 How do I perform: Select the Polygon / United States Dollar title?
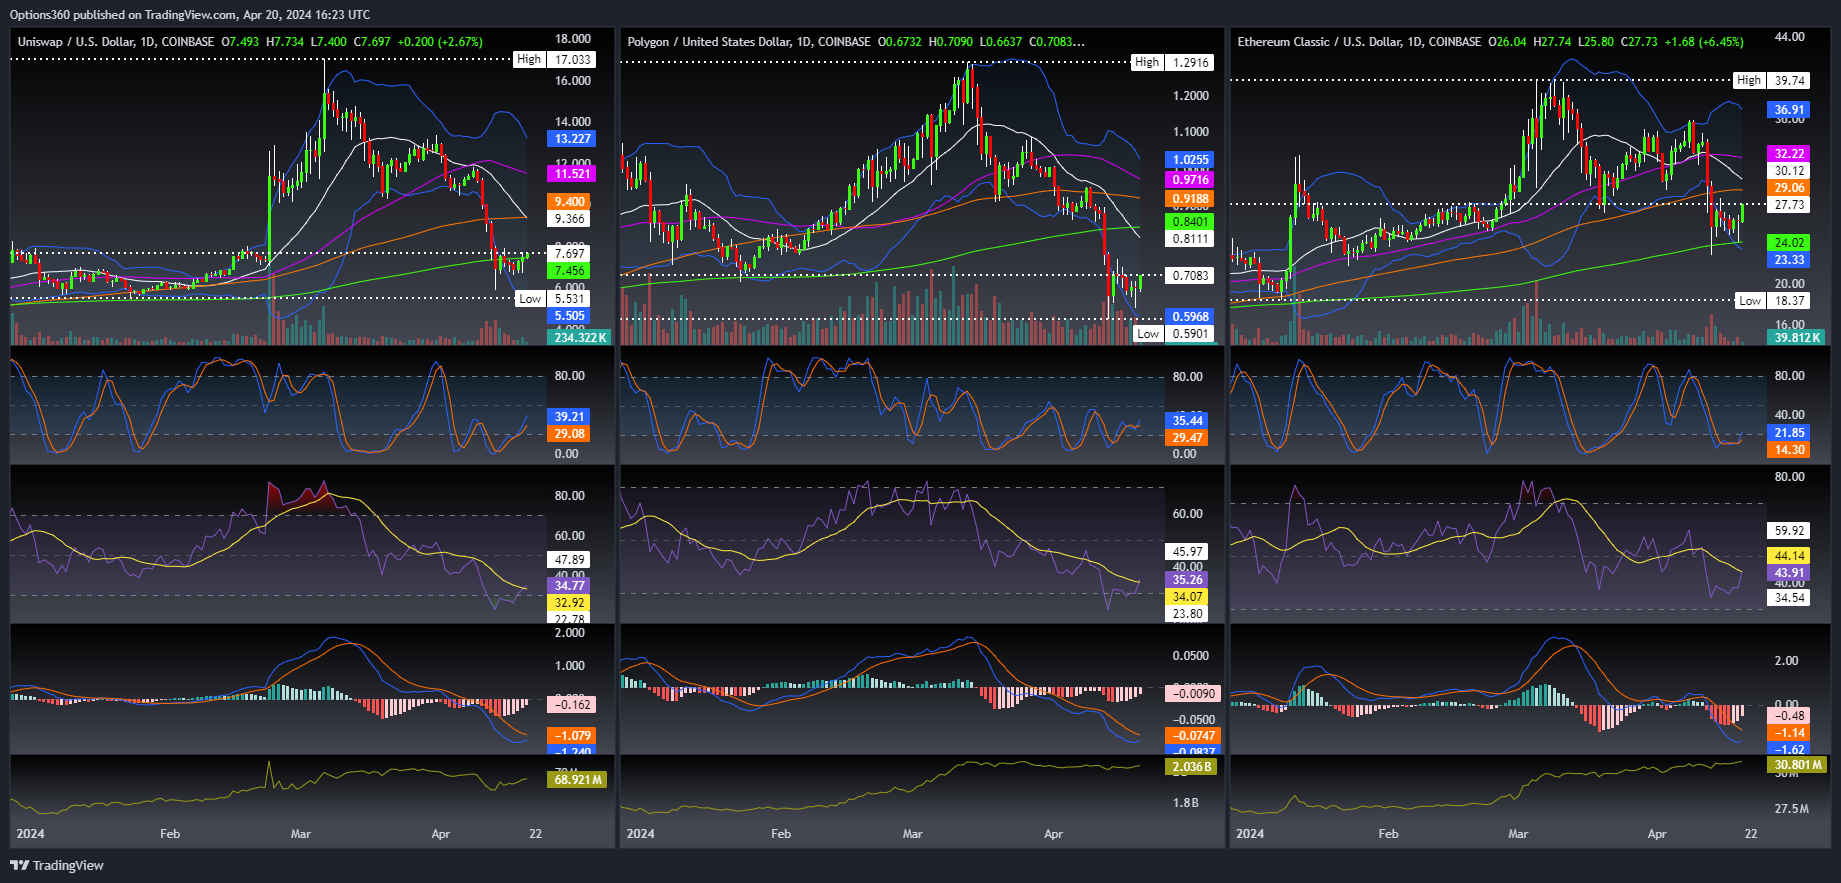click(749, 42)
